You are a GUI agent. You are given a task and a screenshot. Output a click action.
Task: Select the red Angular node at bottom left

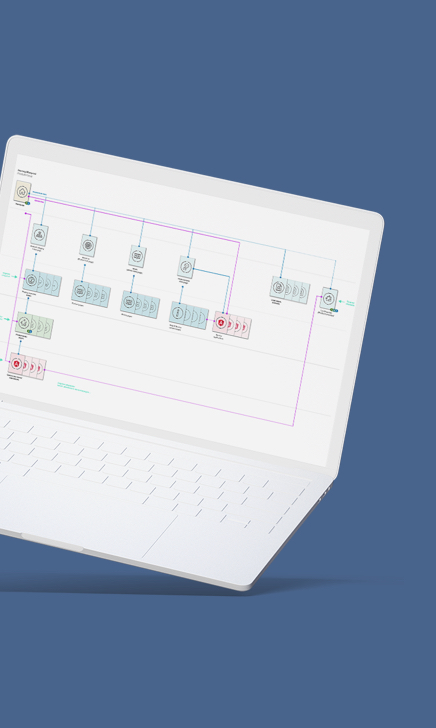pos(17,363)
